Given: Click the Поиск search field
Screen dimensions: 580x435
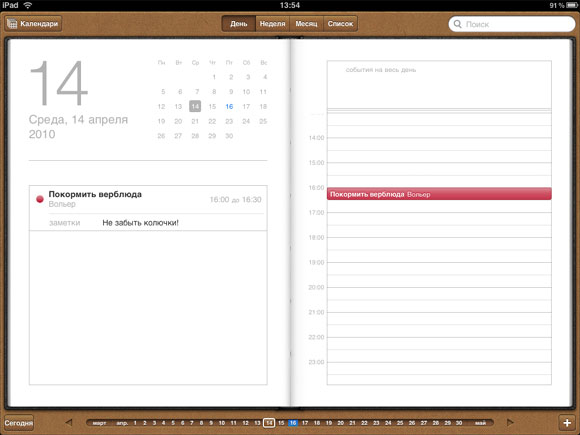Looking at the screenshot, I should click(512, 24).
